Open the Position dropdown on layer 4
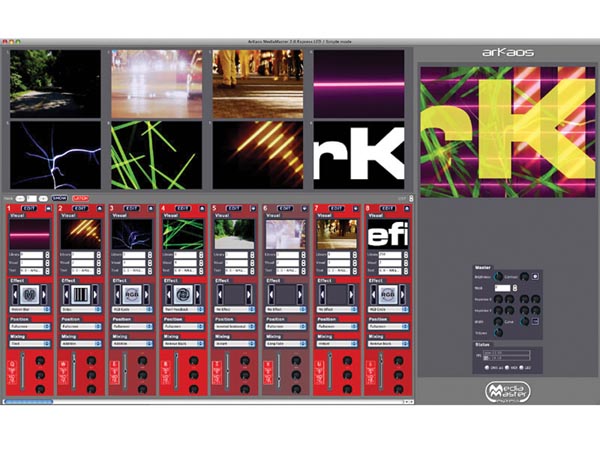 pos(183,326)
